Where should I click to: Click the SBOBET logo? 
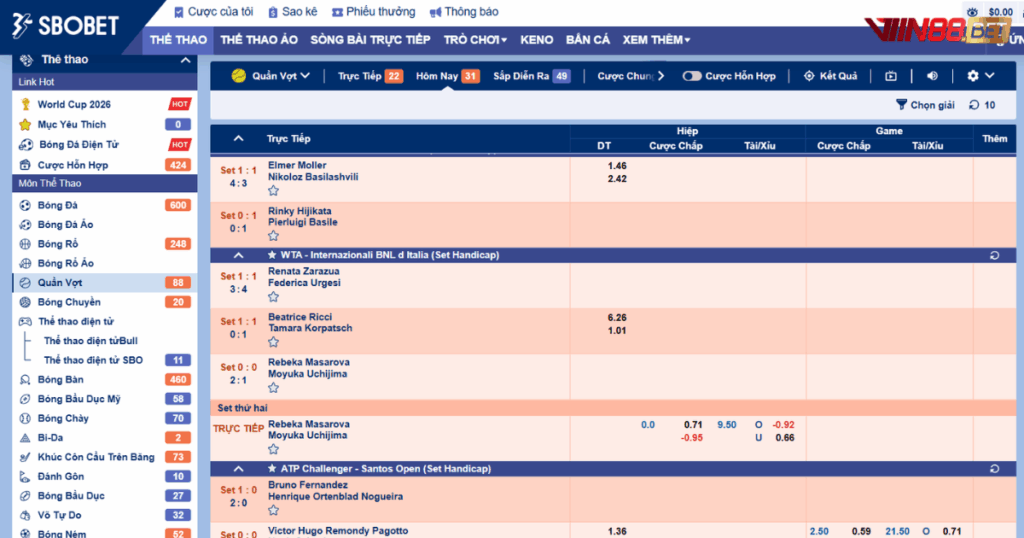tap(65, 25)
